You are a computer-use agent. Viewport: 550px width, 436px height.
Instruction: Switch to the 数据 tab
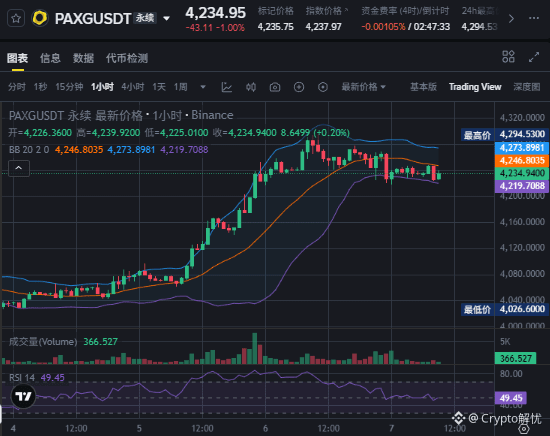coord(83,58)
